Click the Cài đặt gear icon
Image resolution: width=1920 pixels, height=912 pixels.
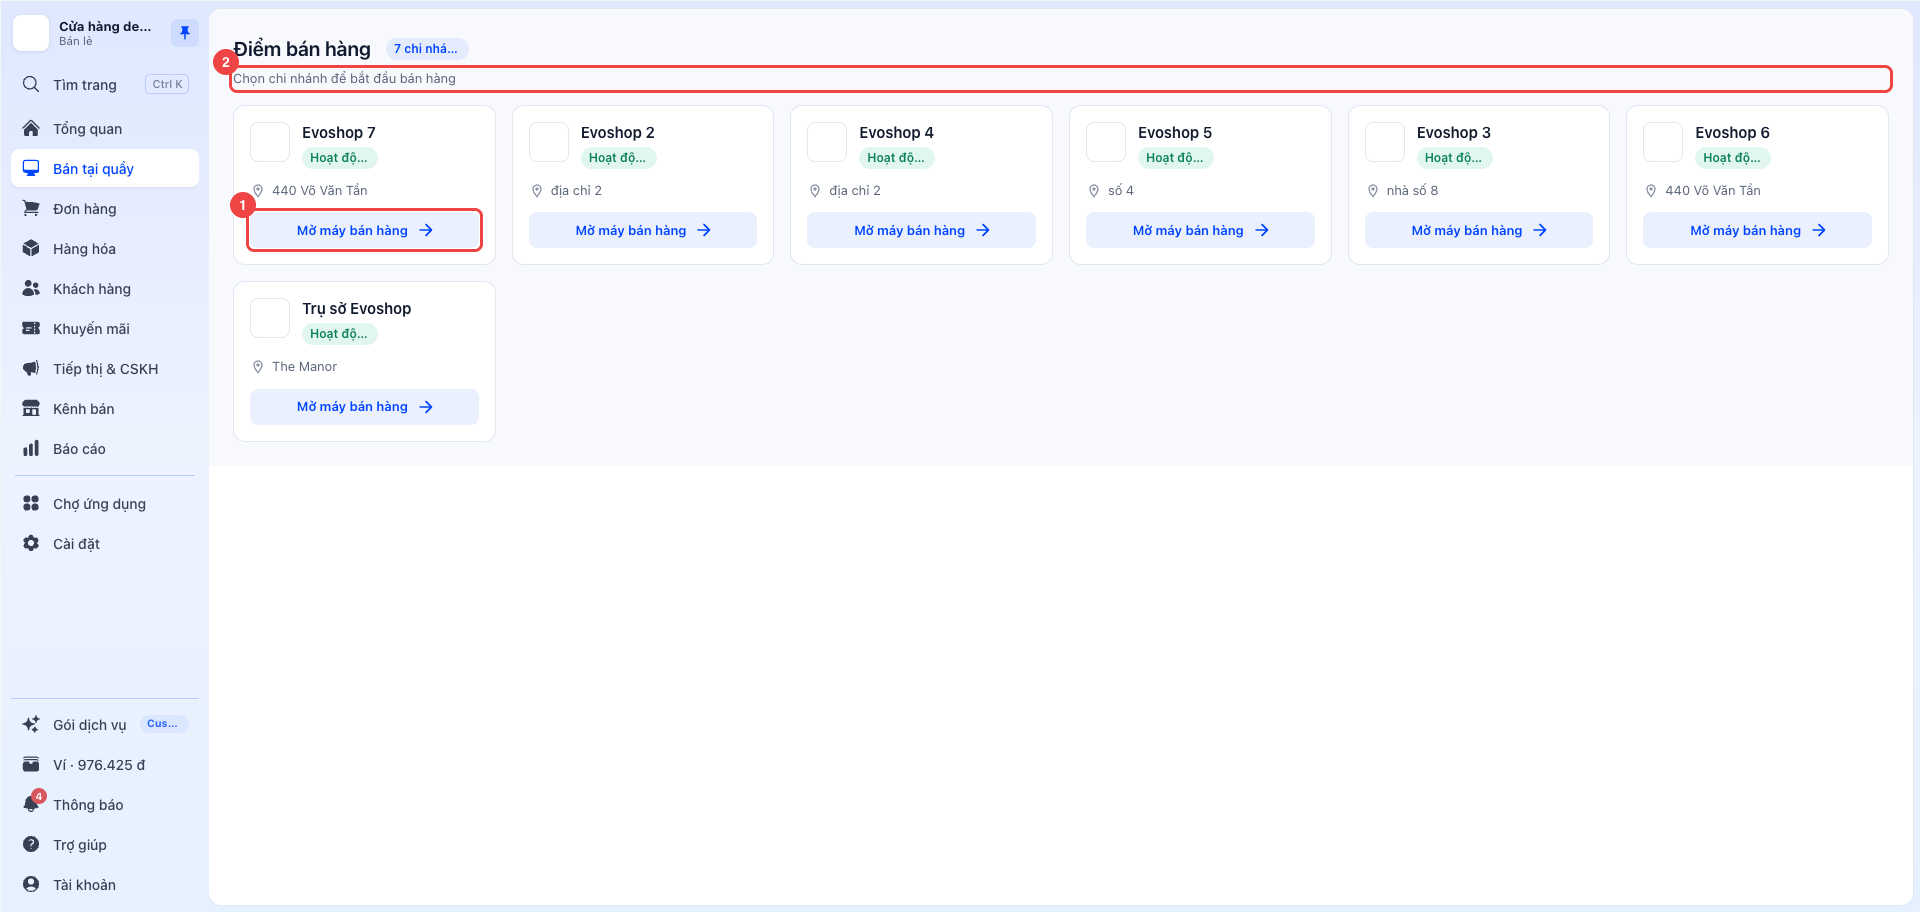[x=31, y=543]
